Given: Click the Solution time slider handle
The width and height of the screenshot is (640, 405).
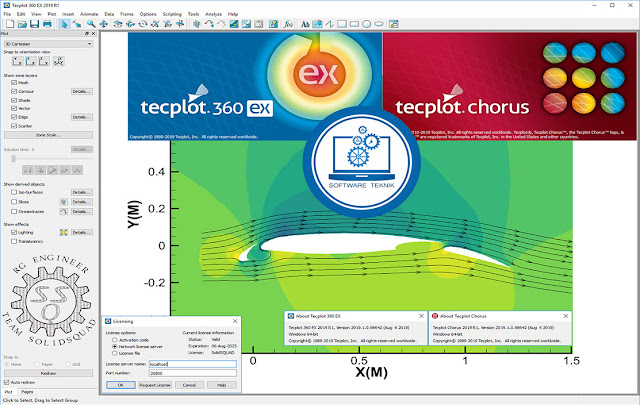Looking at the screenshot, I should [13, 158].
